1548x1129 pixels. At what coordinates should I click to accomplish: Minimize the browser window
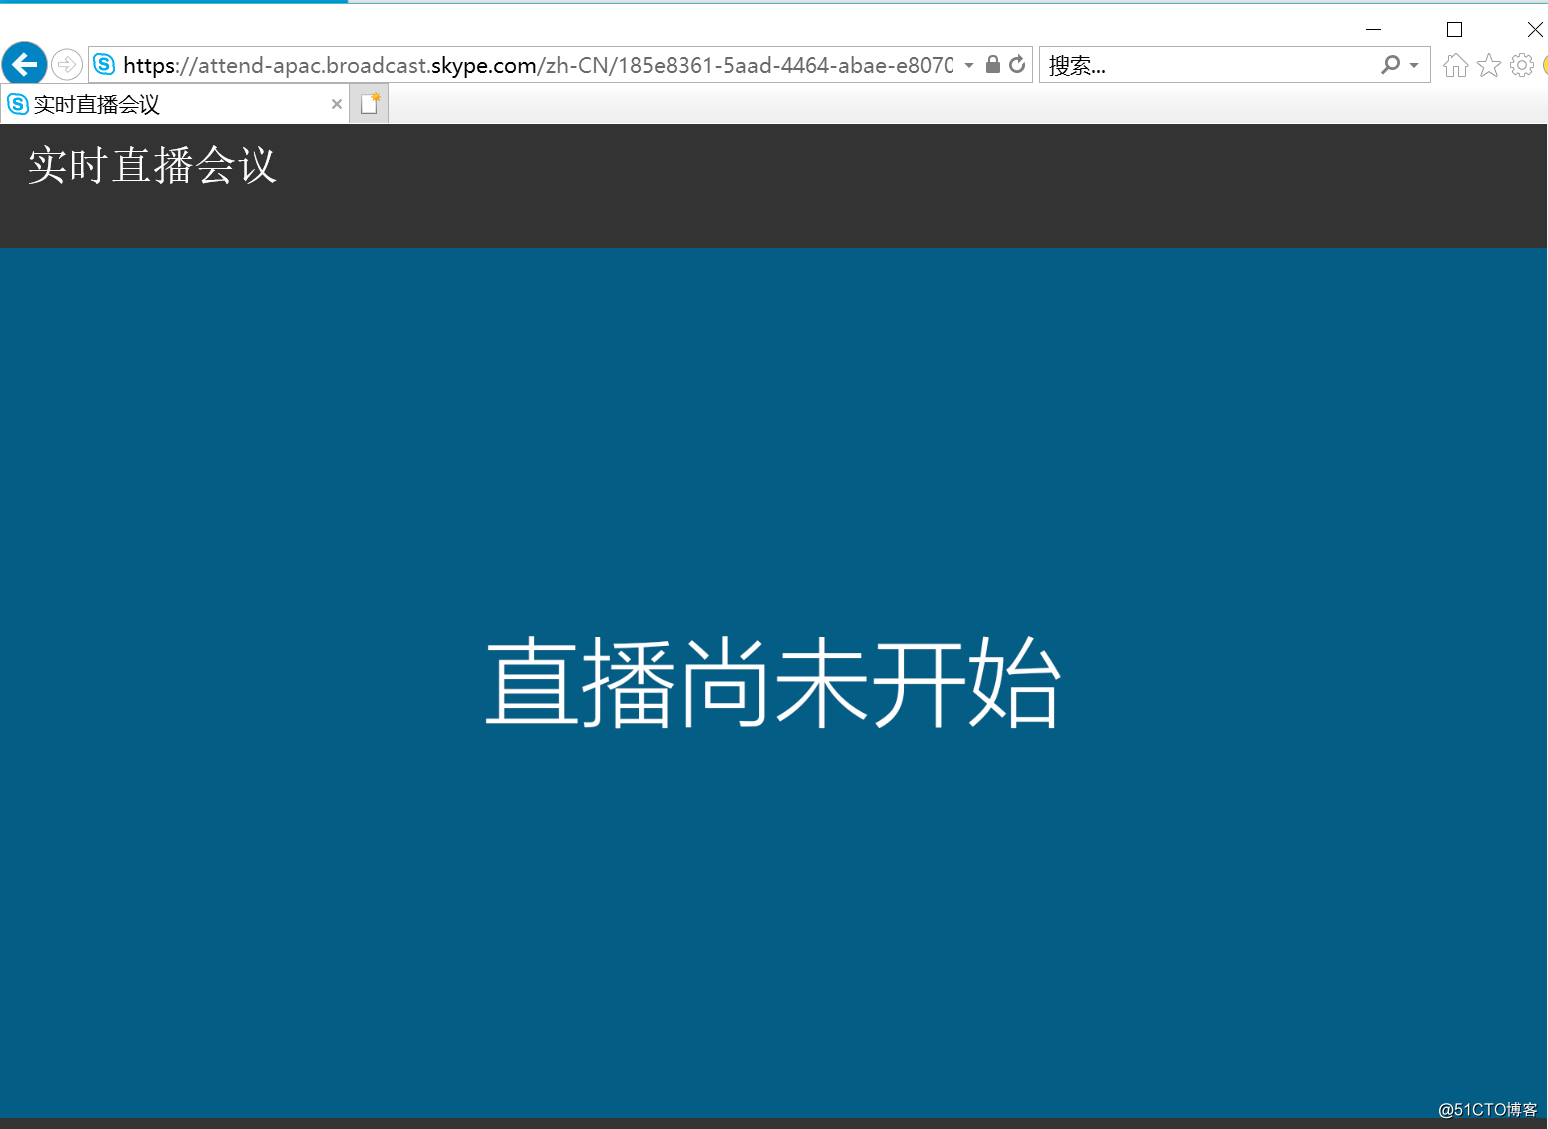click(x=1373, y=29)
